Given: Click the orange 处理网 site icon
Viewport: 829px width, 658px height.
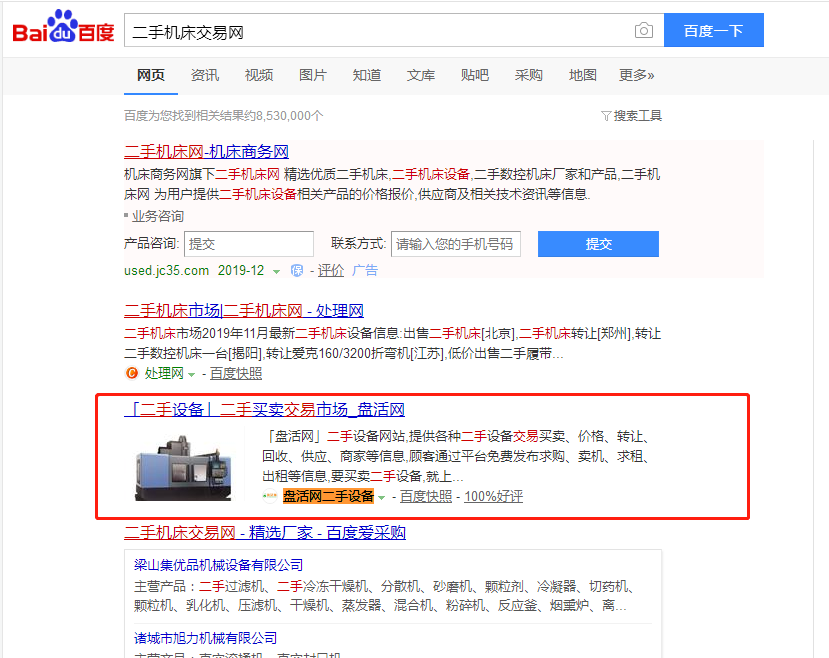Looking at the screenshot, I should [132, 373].
